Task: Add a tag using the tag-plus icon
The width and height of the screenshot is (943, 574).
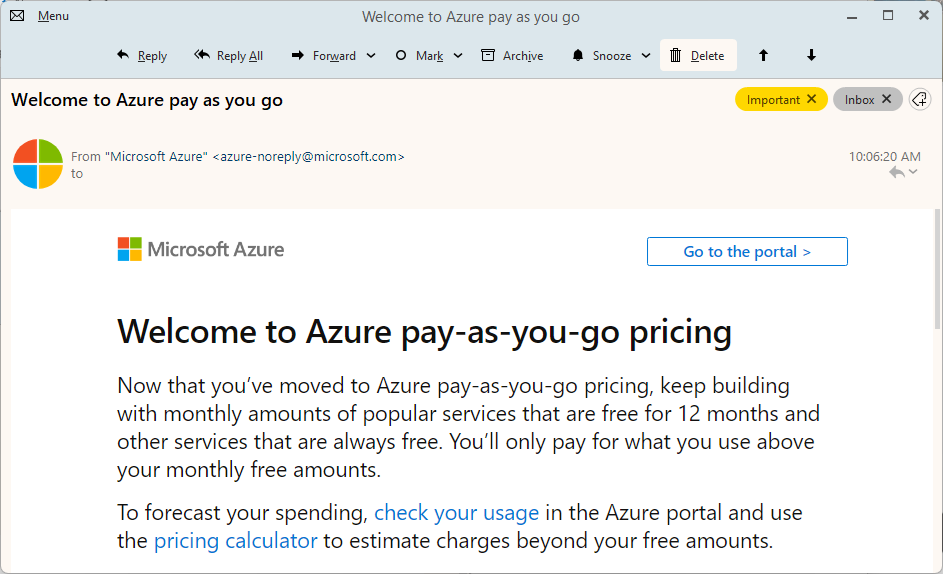Action: 920,99
